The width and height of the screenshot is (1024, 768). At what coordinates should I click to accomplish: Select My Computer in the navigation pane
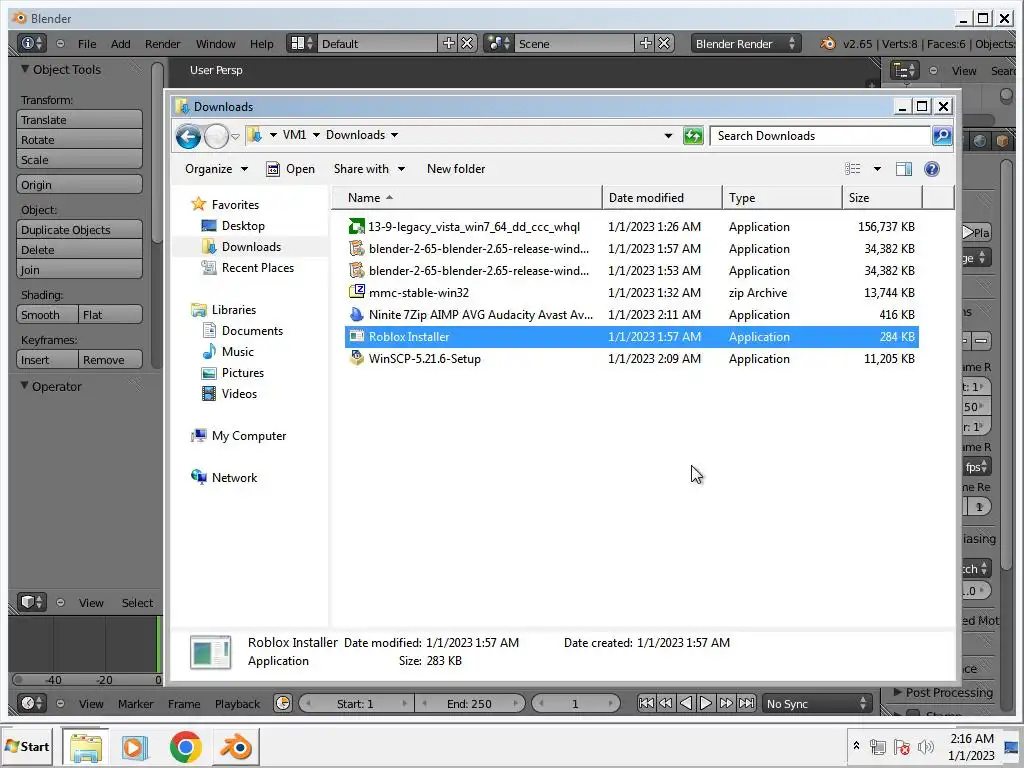[249, 436]
